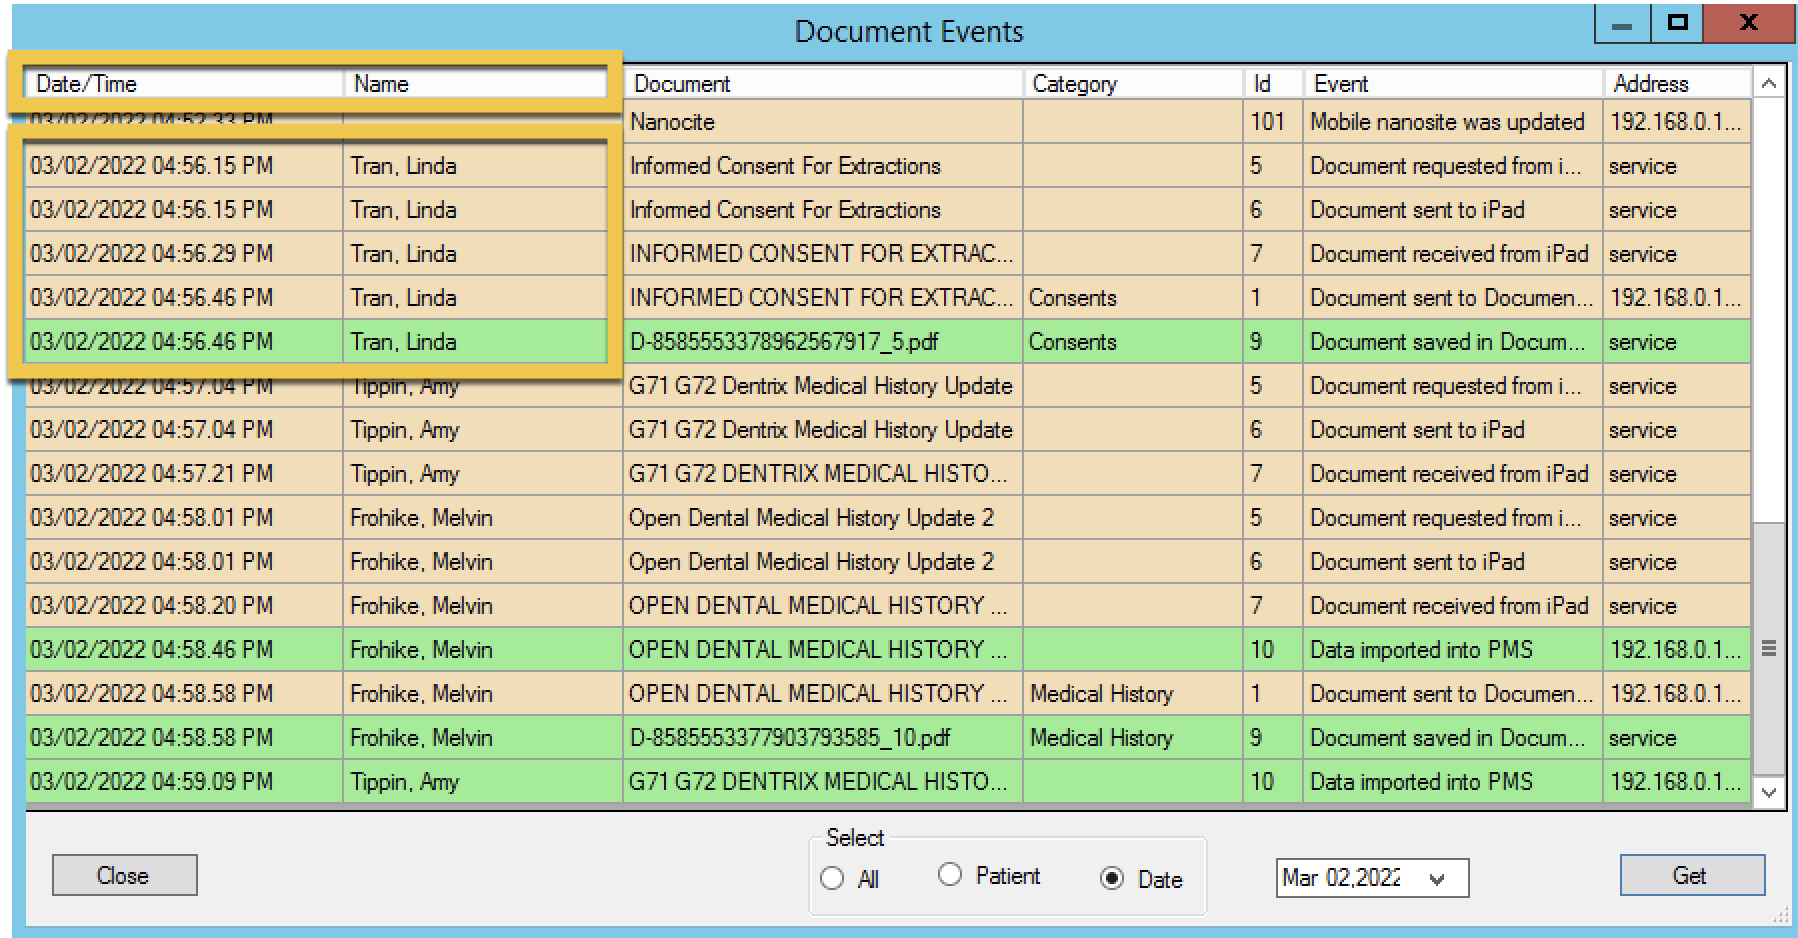1798x938 pixels.
Task: Sort by the Id column header
Action: click(x=1273, y=84)
